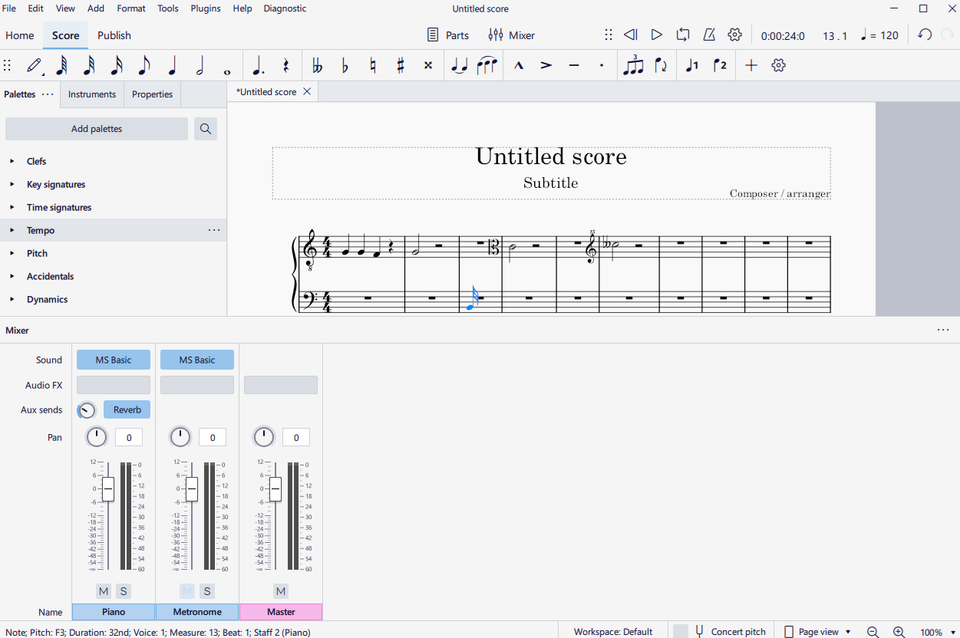This screenshot has height=638, width=960.
Task: Open the Plugins menu
Action: [205, 8]
